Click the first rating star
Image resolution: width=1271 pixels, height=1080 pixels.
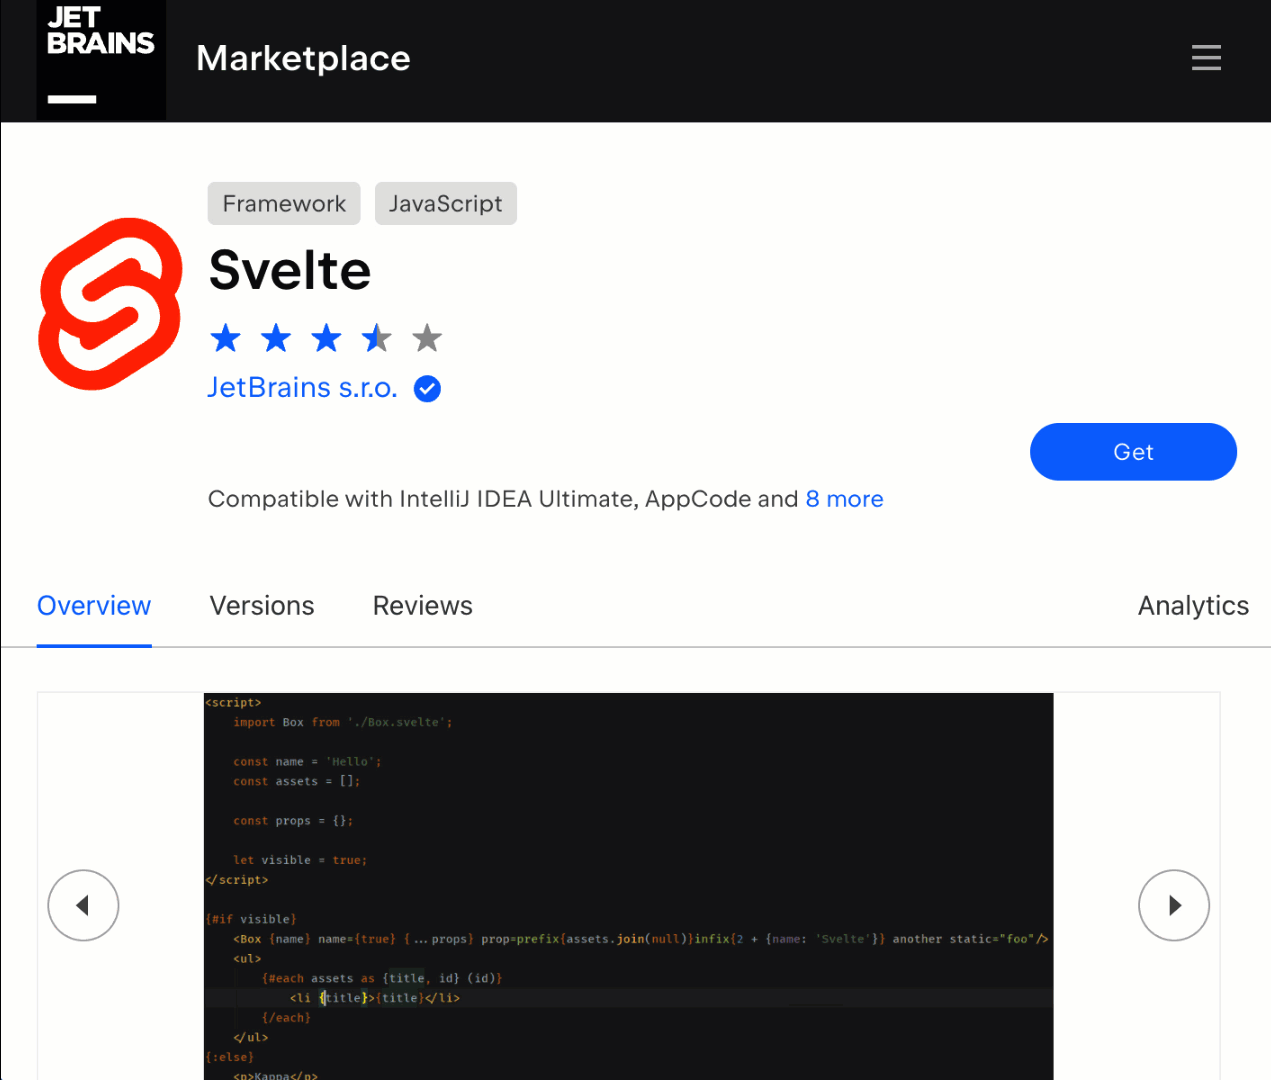[226, 338]
